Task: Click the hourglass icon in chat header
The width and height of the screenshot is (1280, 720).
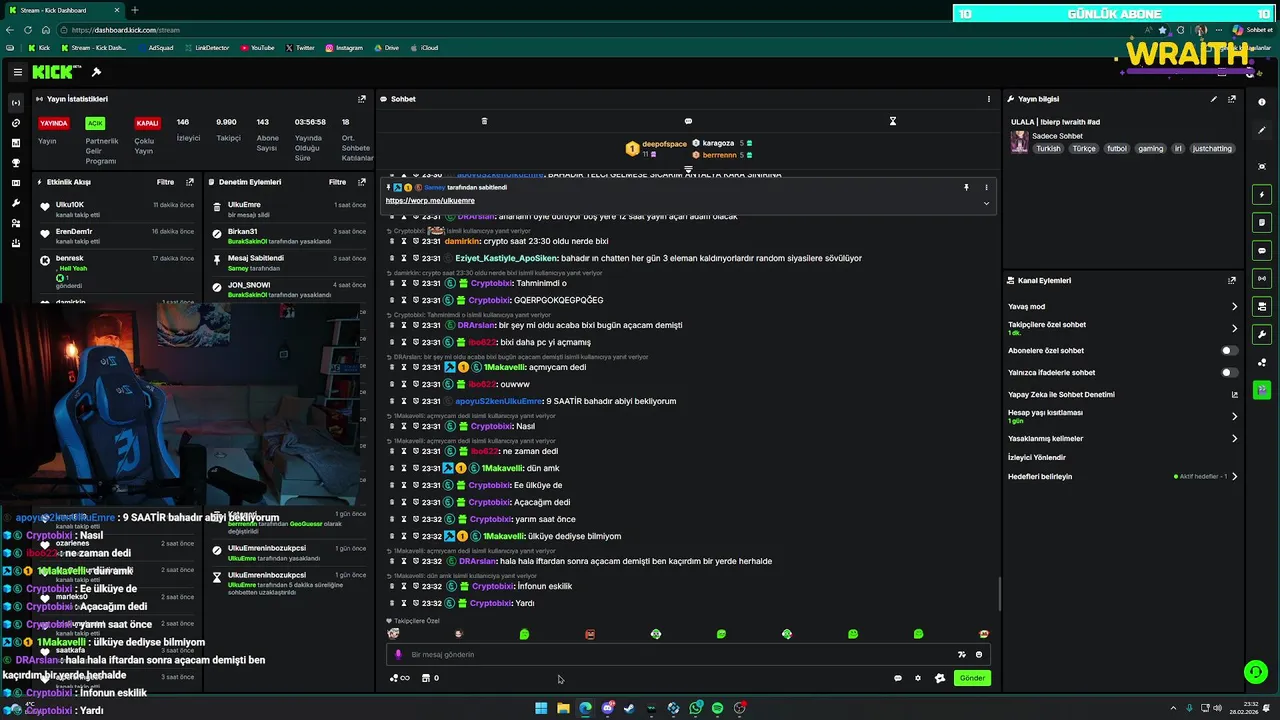Action: 893,121
